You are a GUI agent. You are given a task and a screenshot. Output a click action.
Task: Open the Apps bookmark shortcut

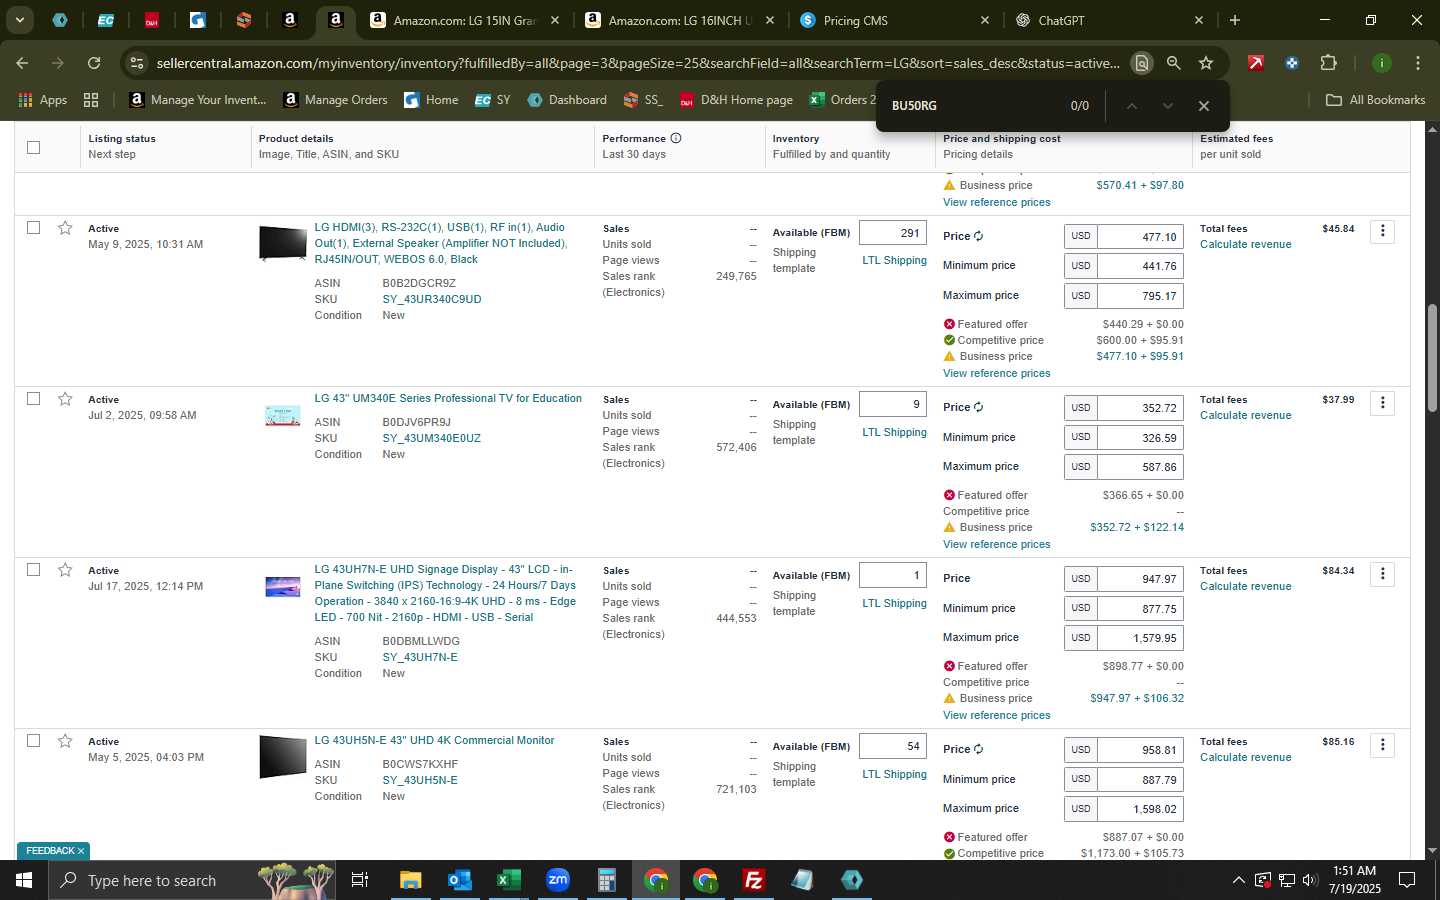click(x=42, y=100)
